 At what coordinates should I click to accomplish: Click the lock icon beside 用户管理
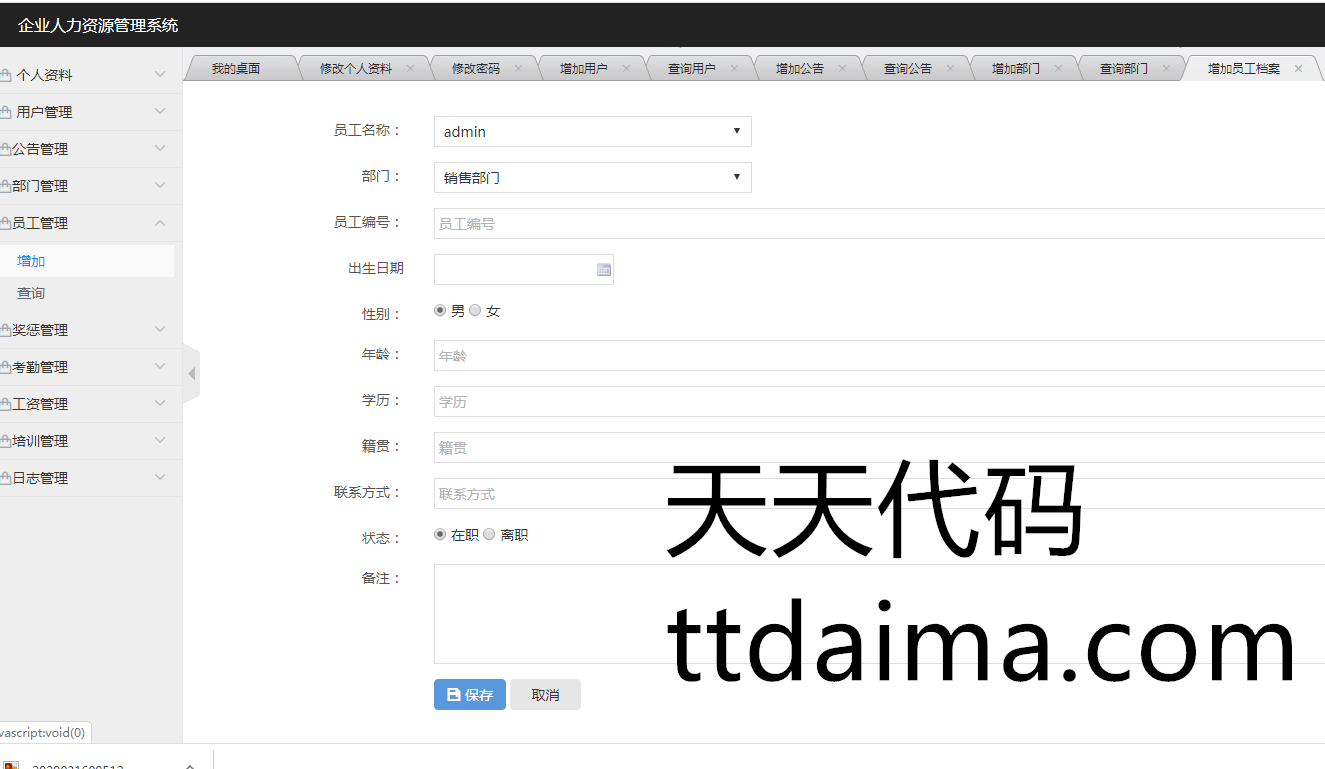(6, 112)
